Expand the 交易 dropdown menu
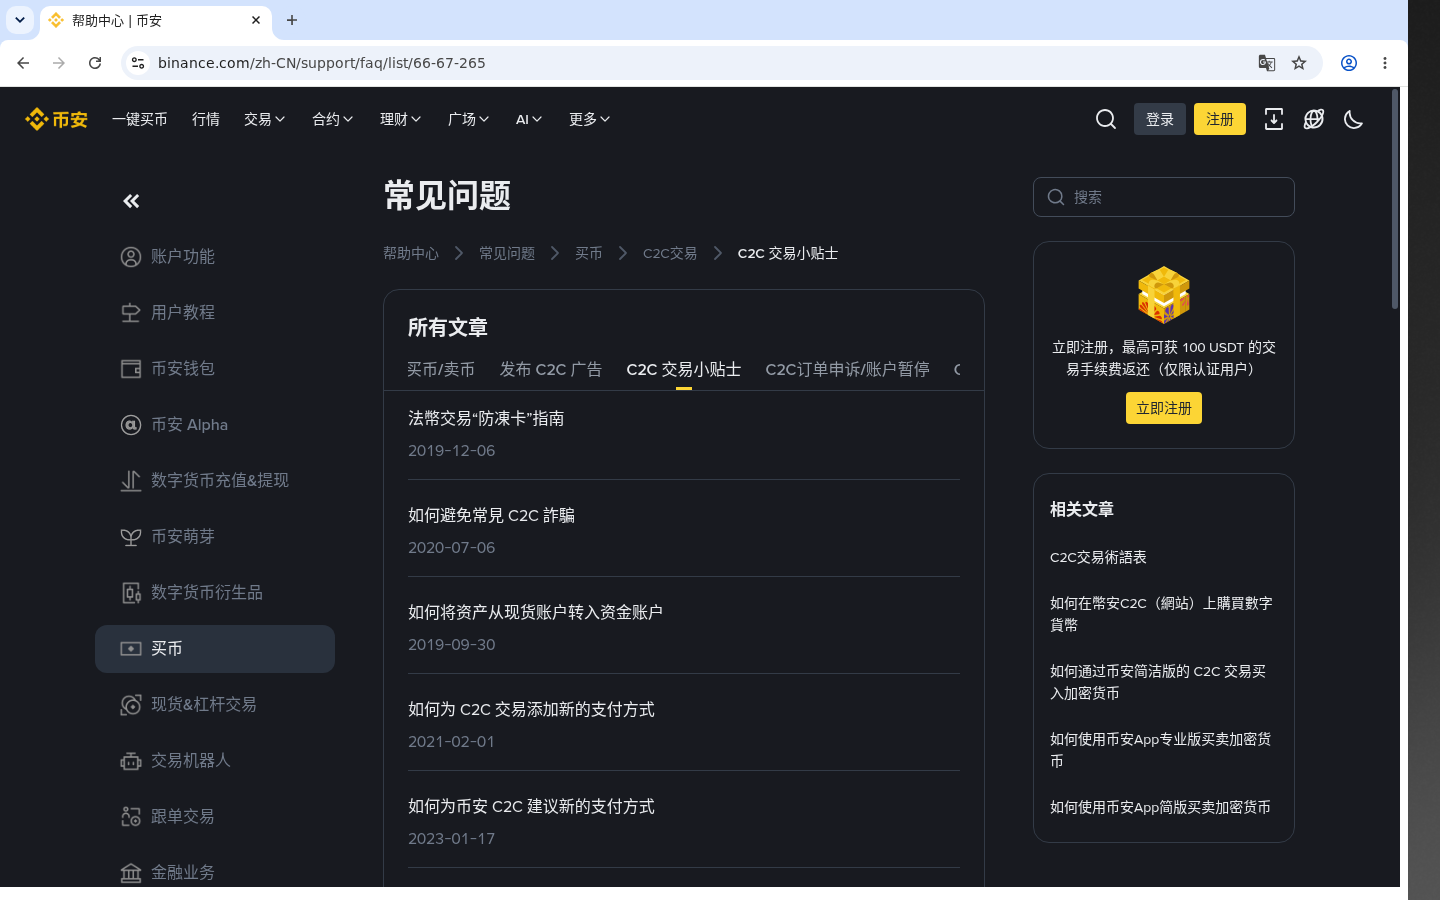Viewport: 1440px width, 900px height. point(265,119)
